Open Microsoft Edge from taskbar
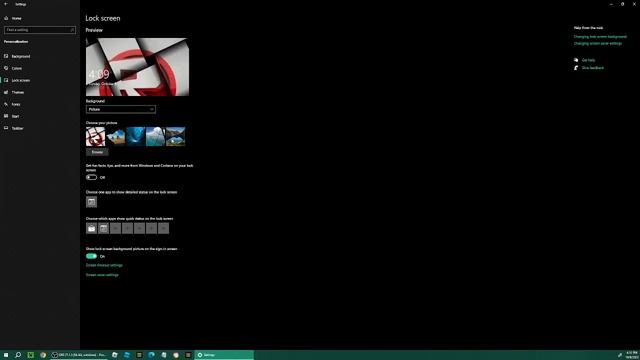Screen dimensions: 640x360 tap(151, 355)
